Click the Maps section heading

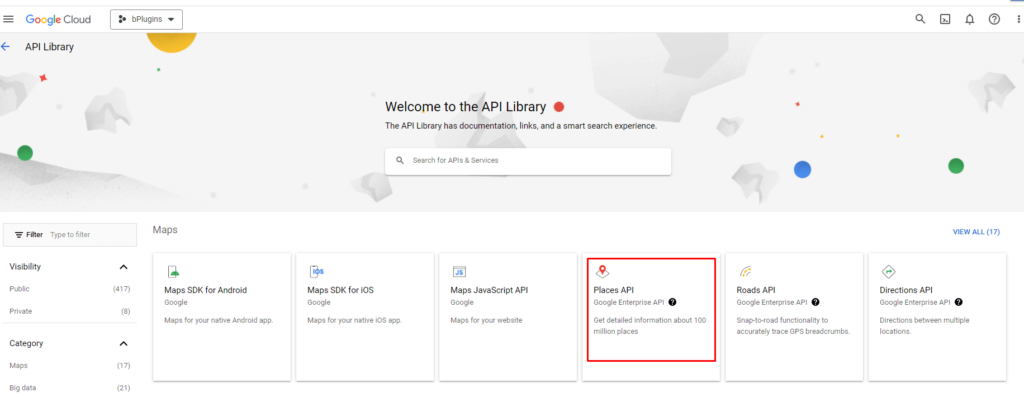(x=165, y=230)
